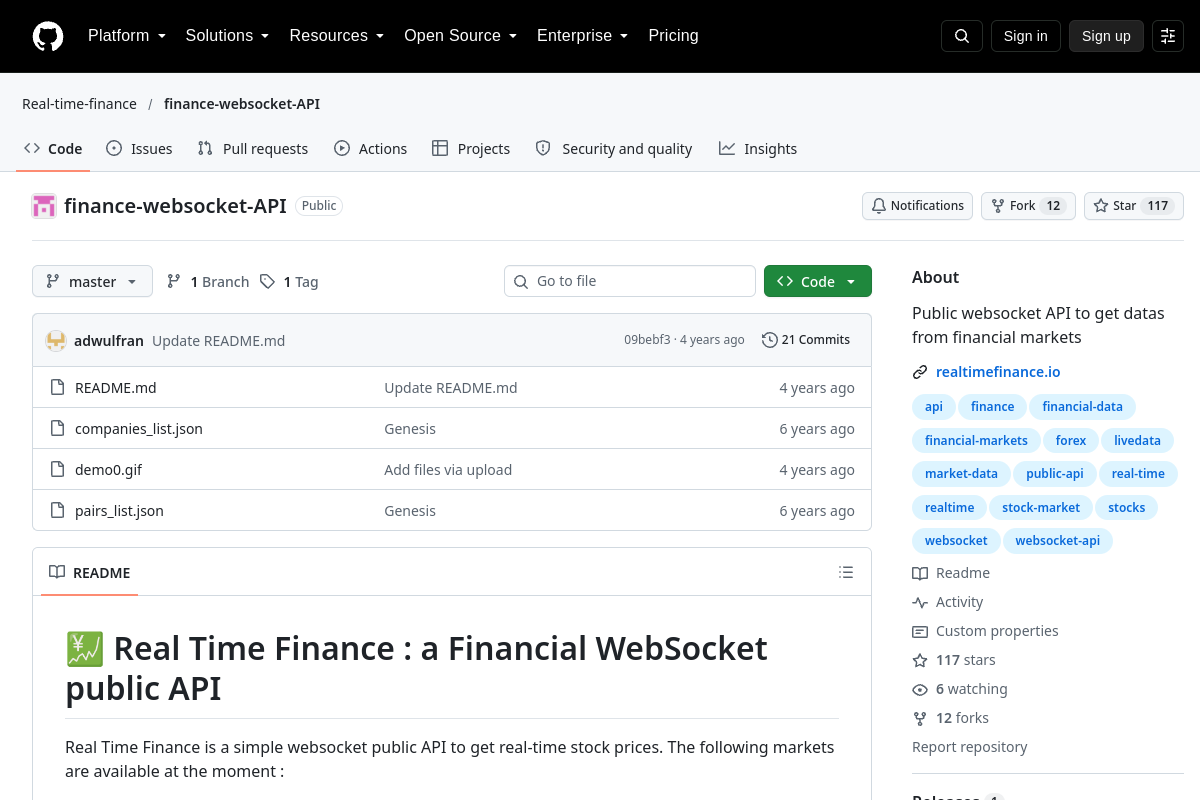This screenshot has width=1200, height=800.
Task: Click the search magnifier icon
Action: (x=962, y=36)
